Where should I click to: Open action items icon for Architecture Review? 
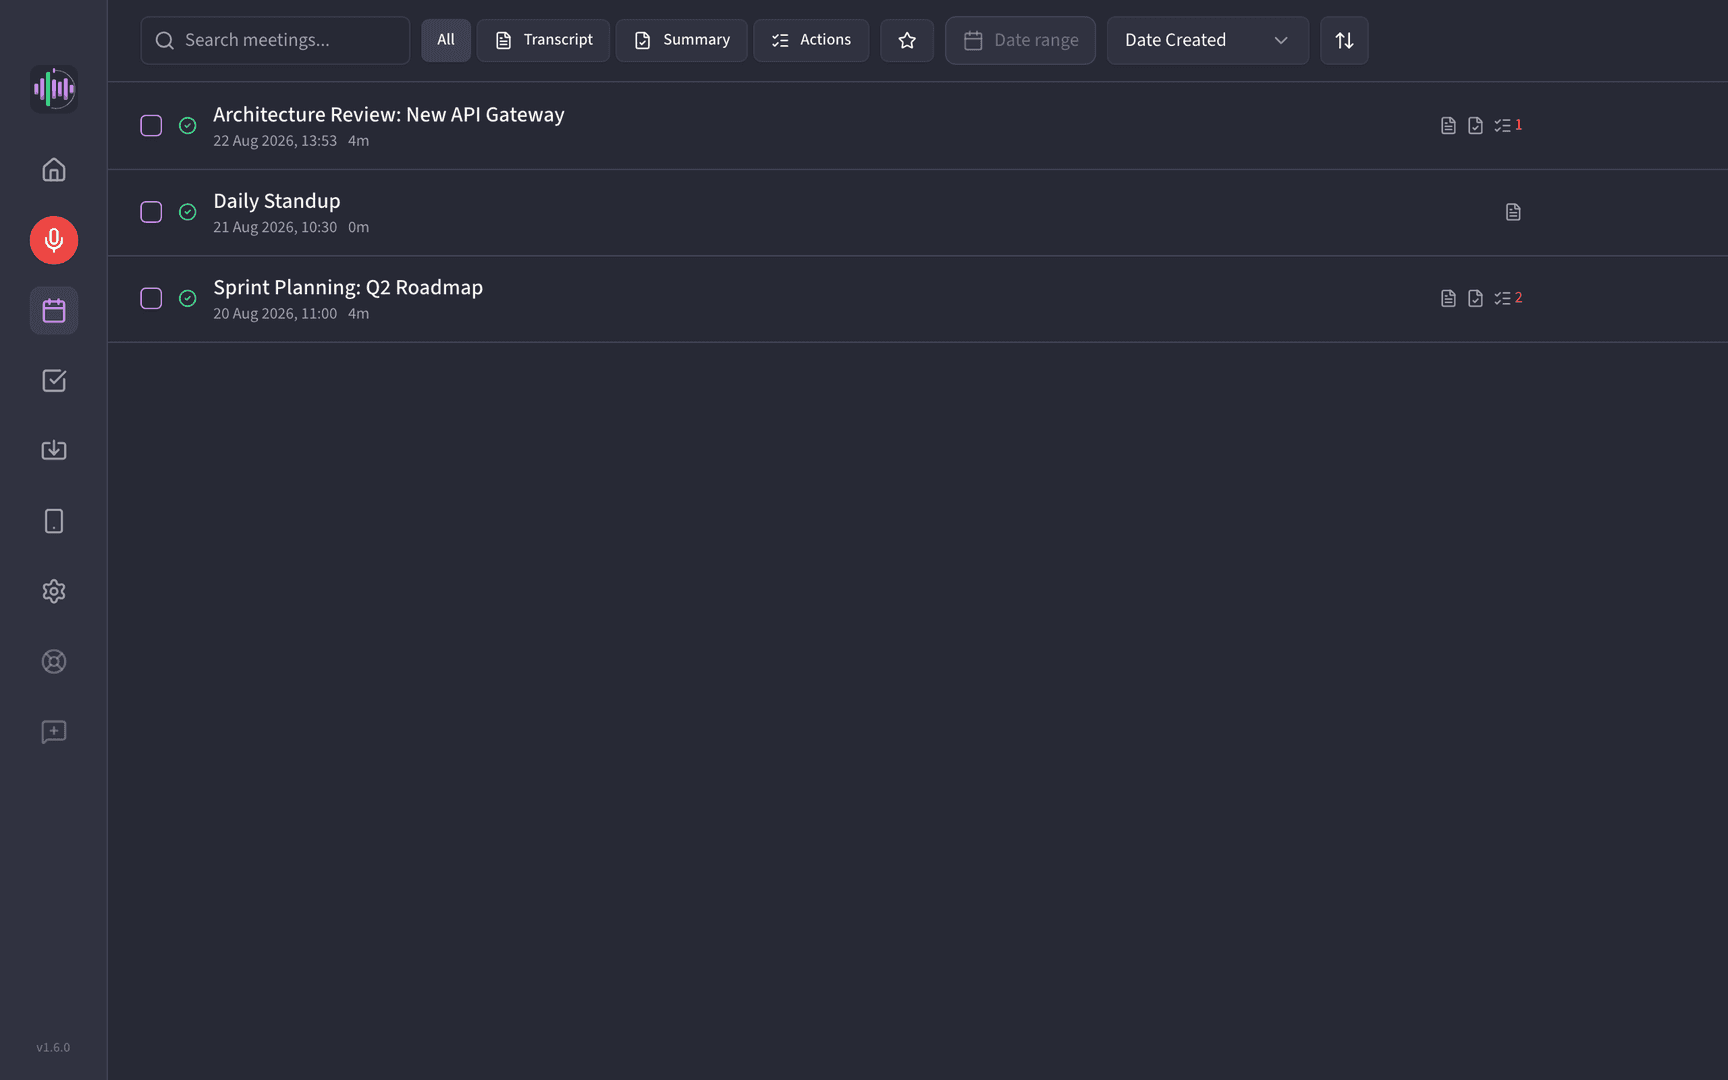(x=1508, y=125)
